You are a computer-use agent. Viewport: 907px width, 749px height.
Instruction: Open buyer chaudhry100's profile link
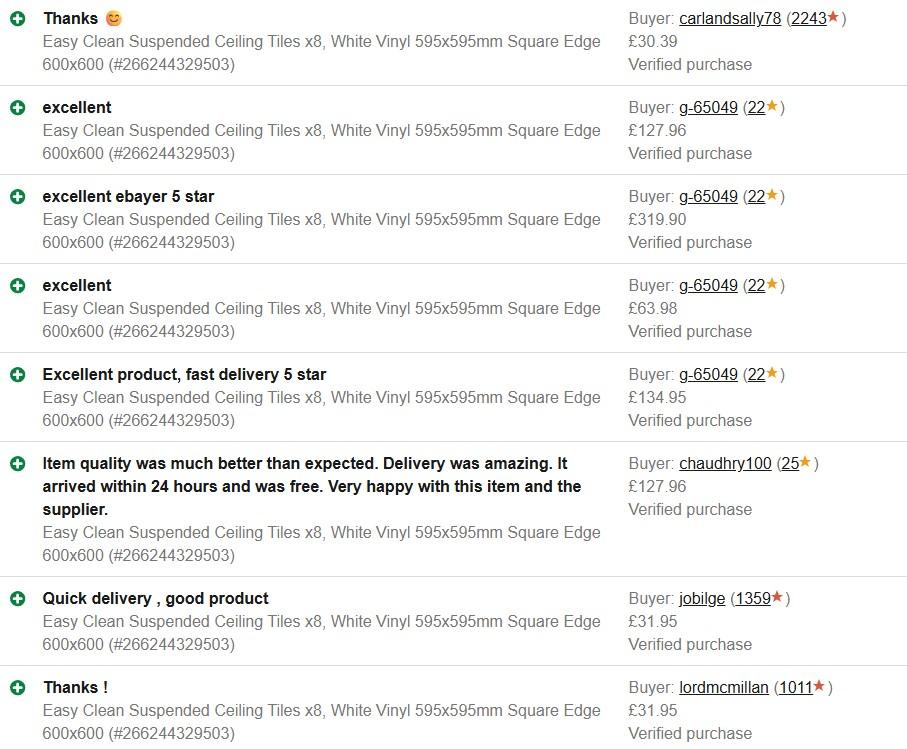(x=725, y=464)
